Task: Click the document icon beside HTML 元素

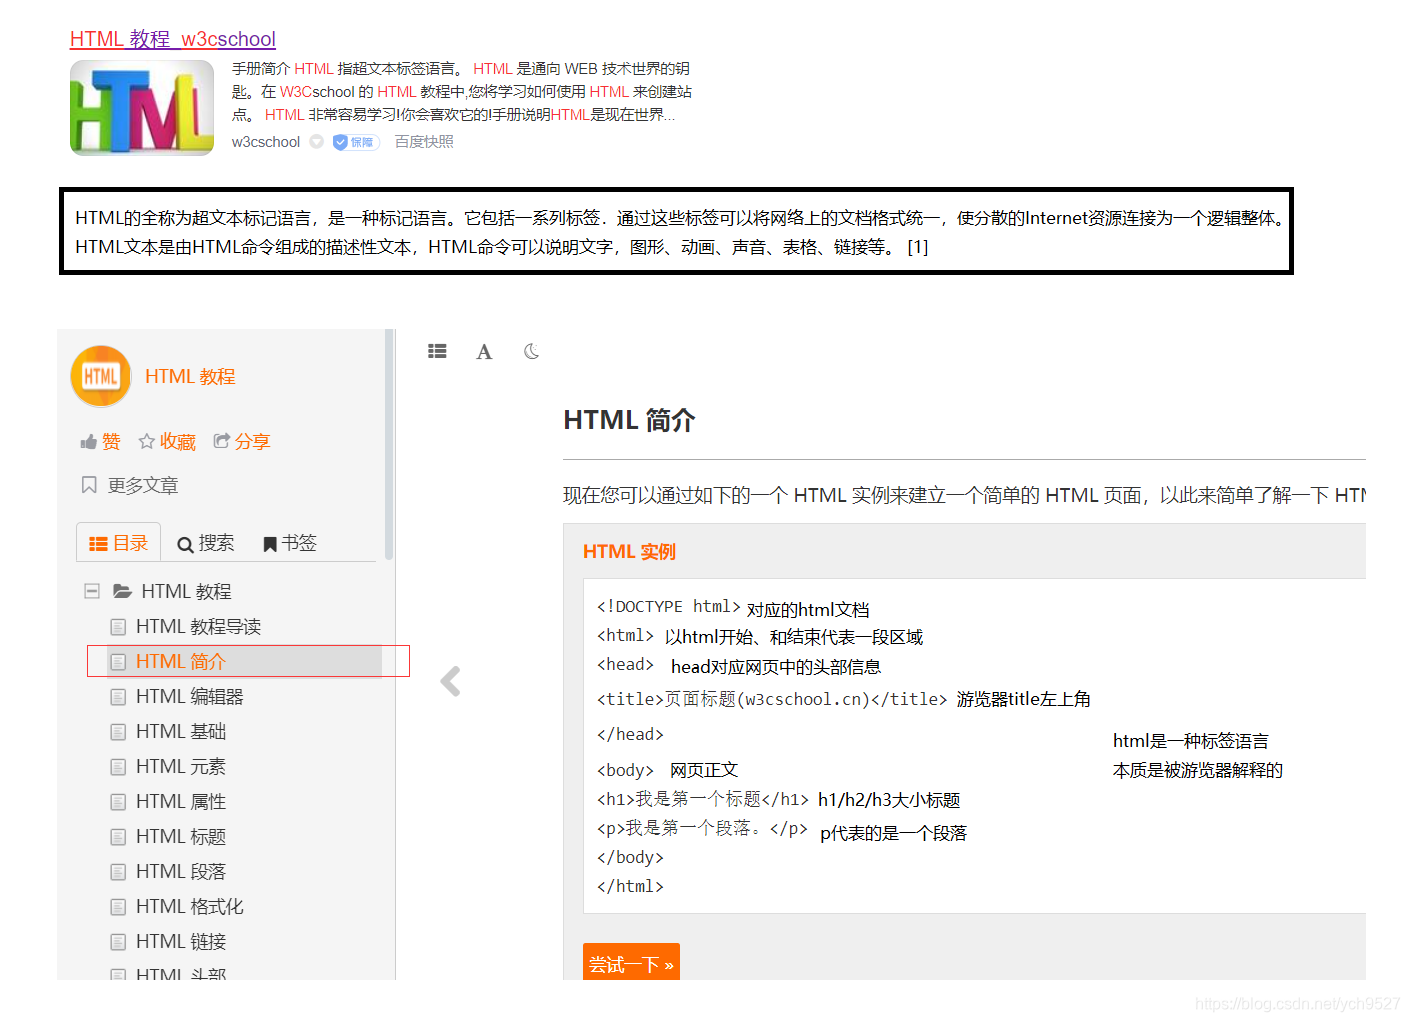Action: click(x=118, y=767)
